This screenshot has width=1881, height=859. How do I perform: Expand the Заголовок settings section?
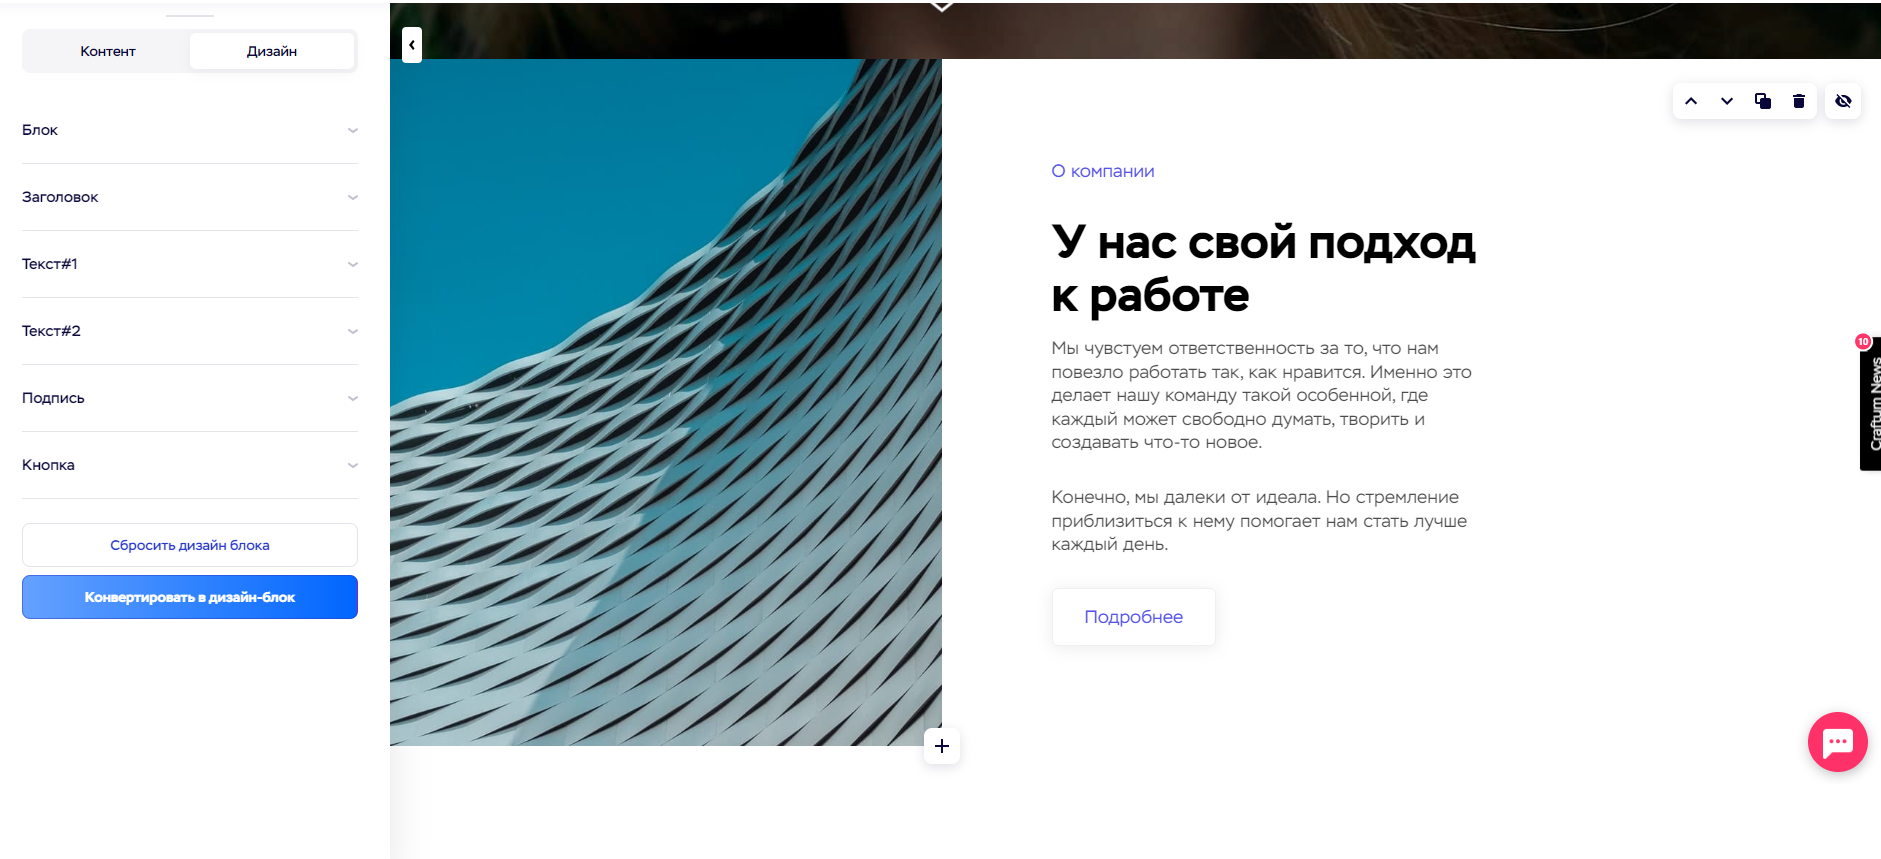pyautogui.click(x=190, y=197)
